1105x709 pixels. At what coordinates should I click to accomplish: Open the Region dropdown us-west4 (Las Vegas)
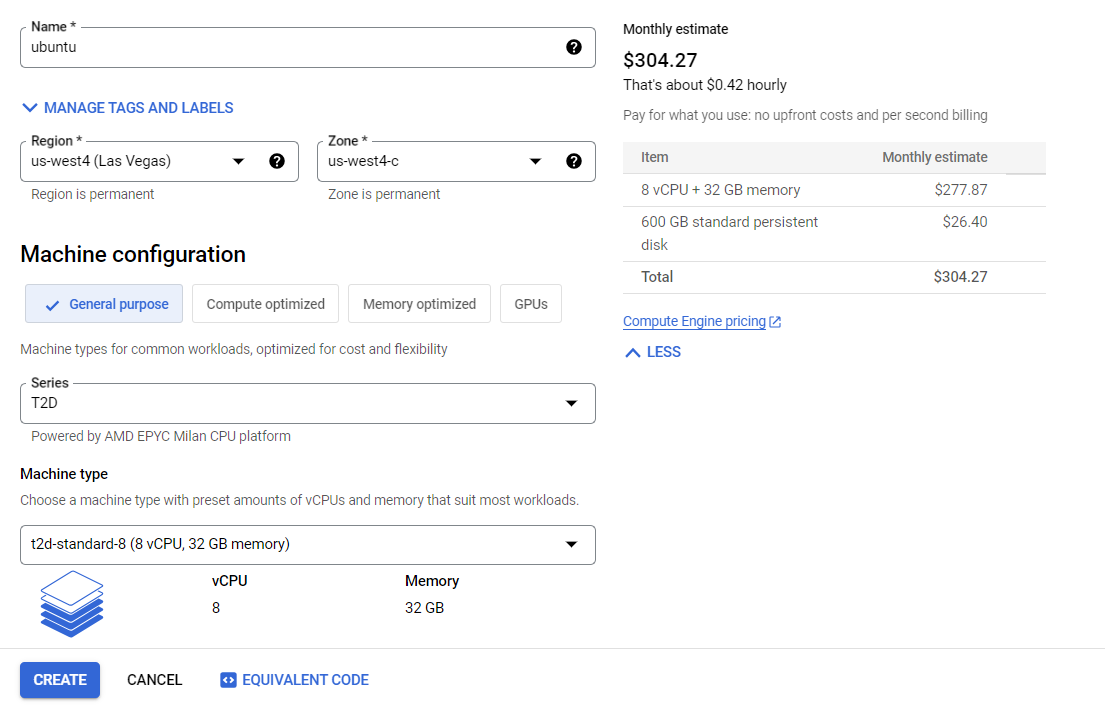click(140, 161)
